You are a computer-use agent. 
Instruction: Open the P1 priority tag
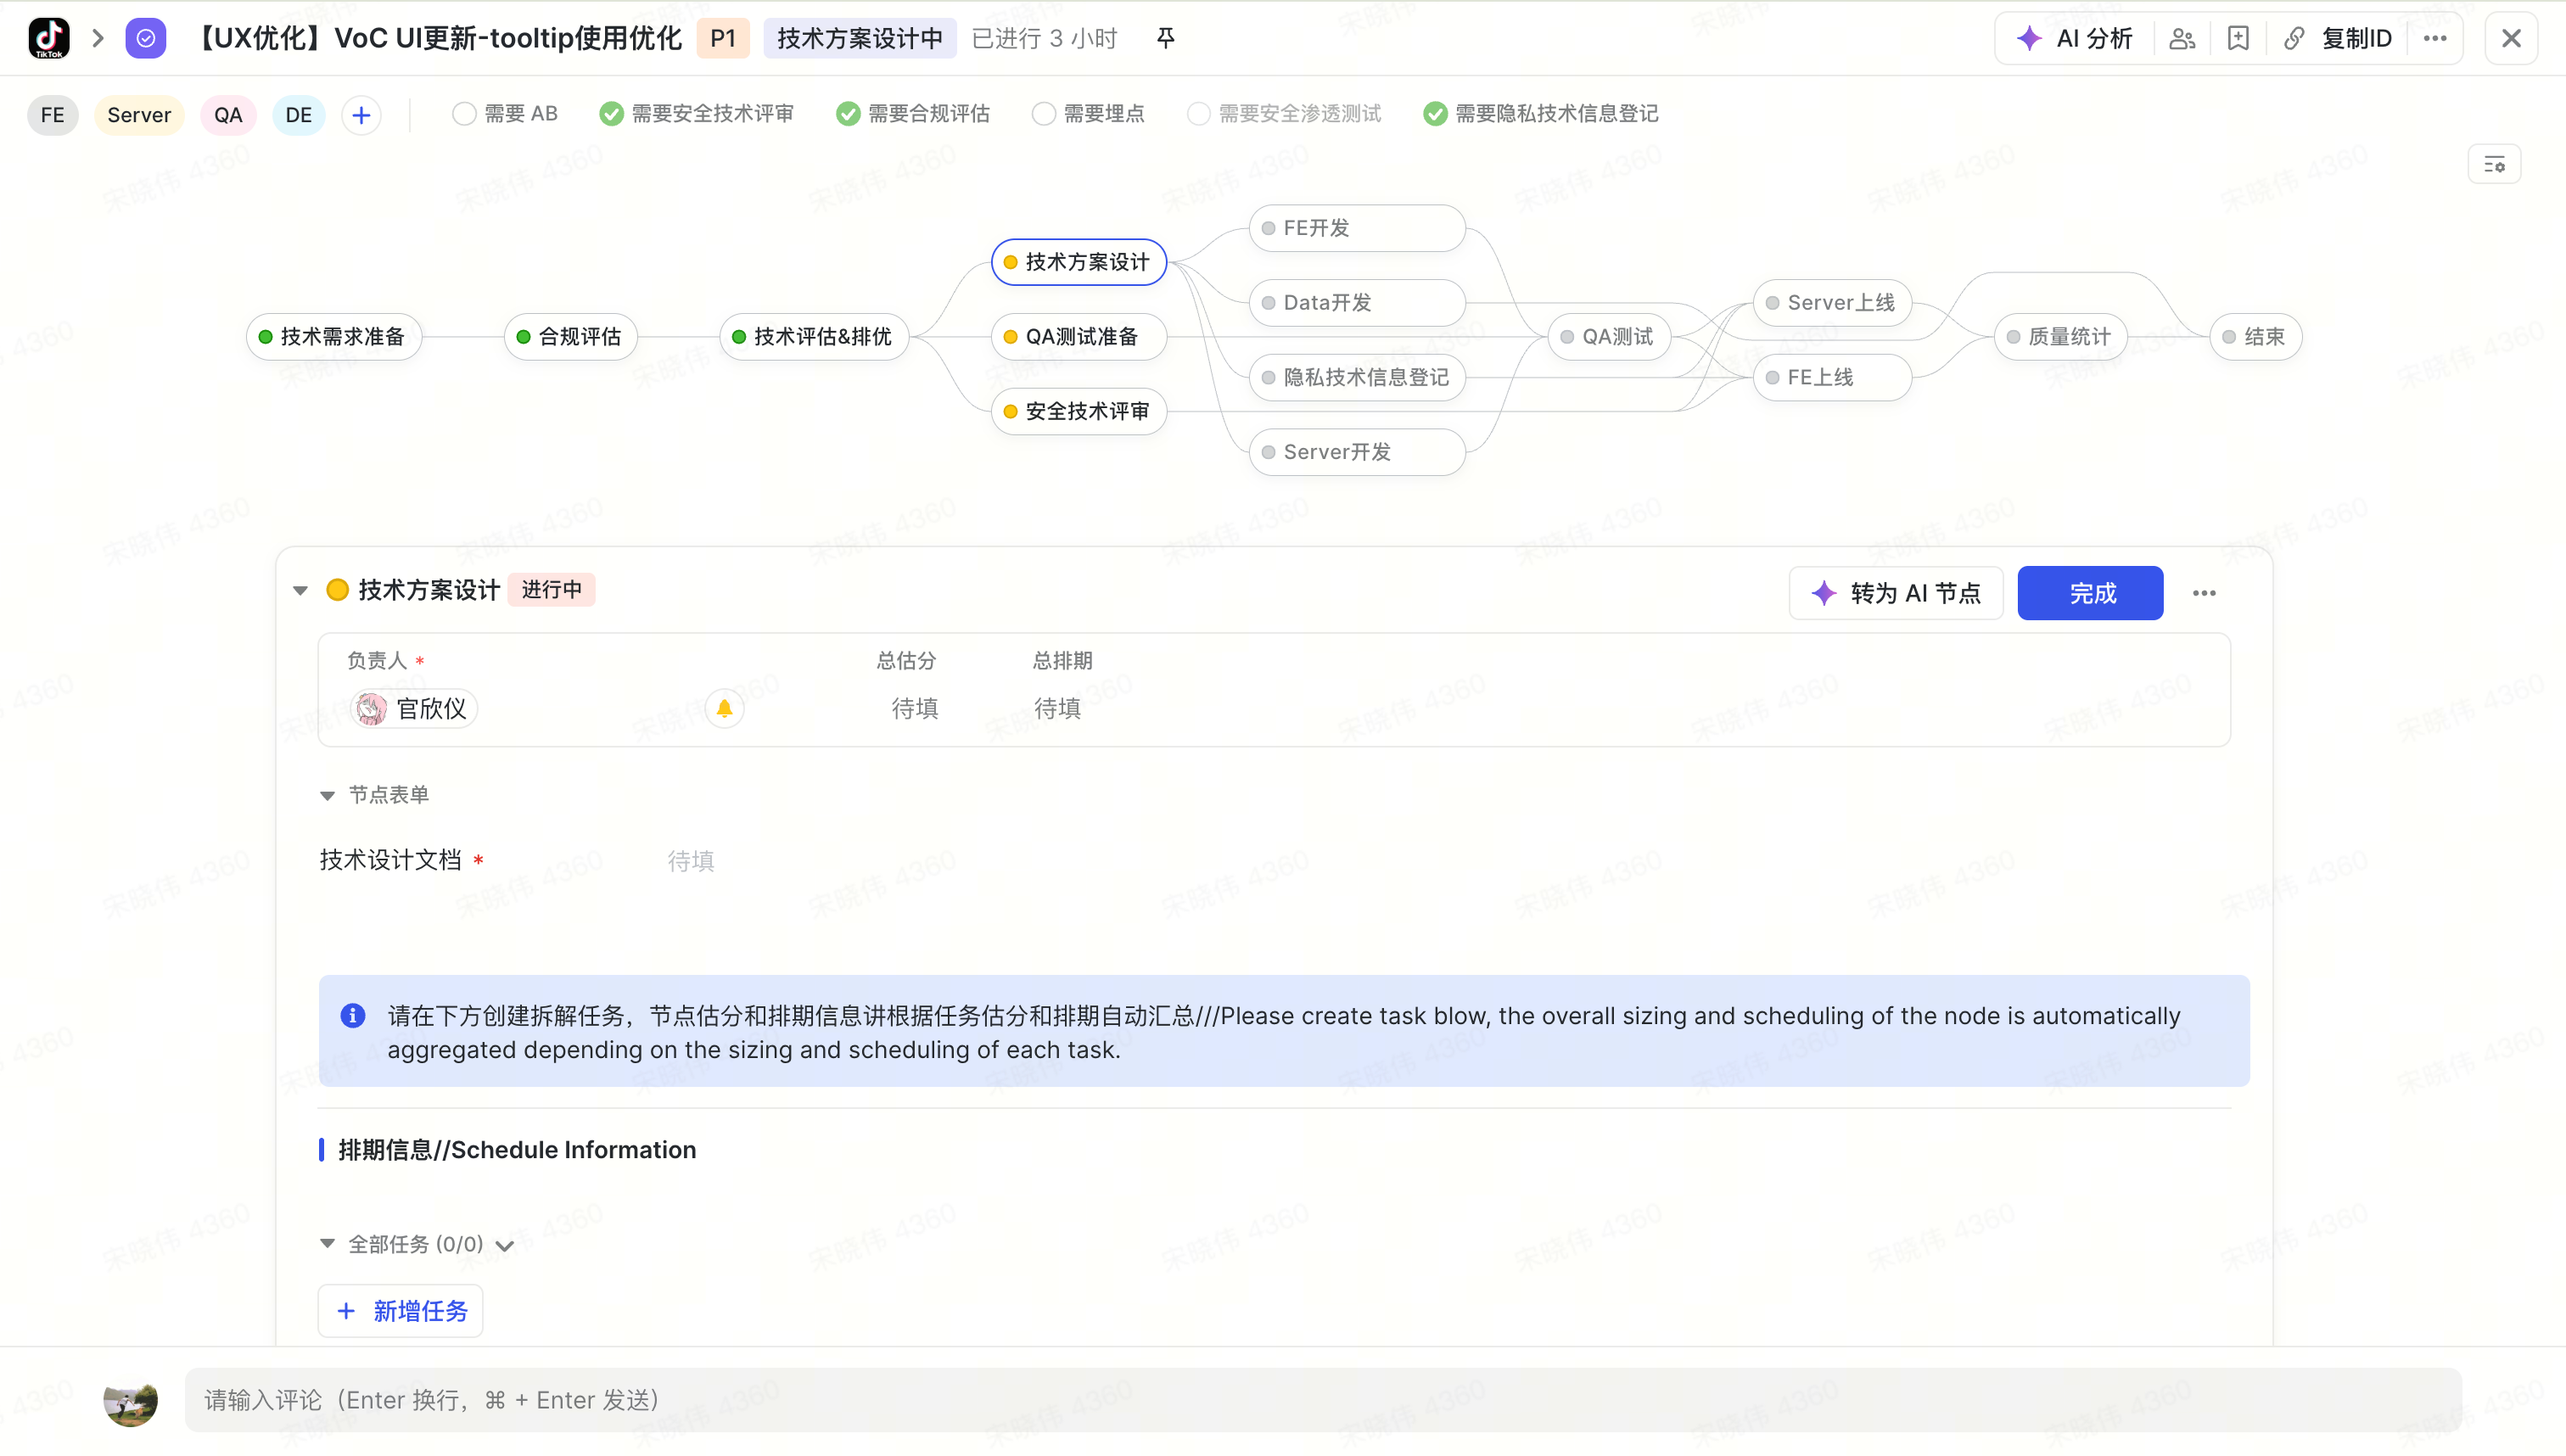pos(723,38)
